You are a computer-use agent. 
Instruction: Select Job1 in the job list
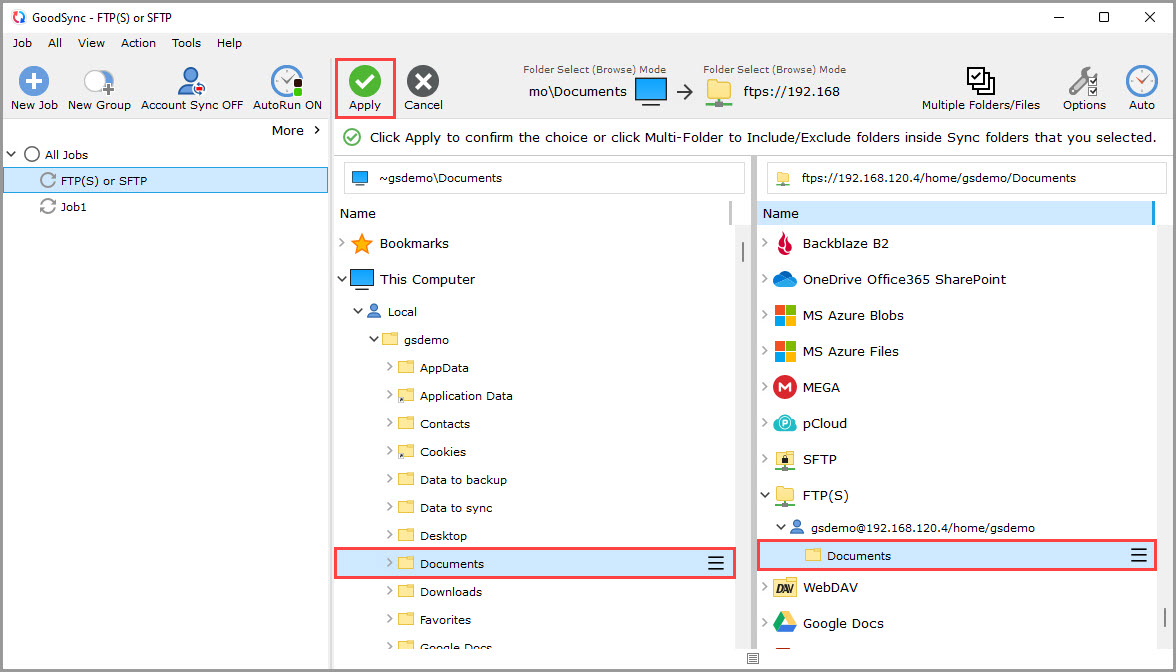pyautogui.click(x=74, y=207)
